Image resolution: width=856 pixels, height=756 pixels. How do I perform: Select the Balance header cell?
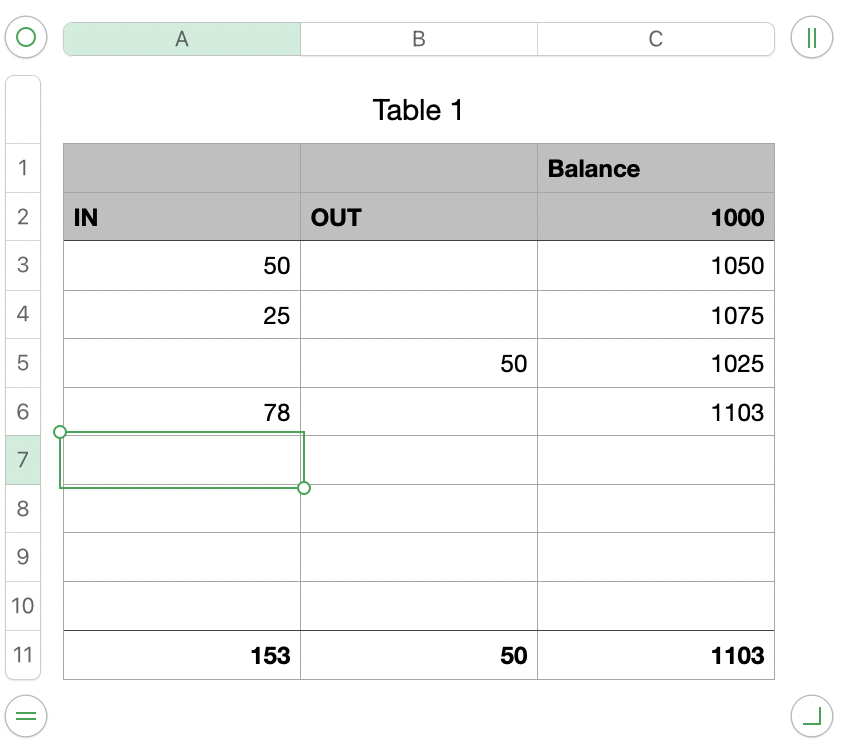656,168
